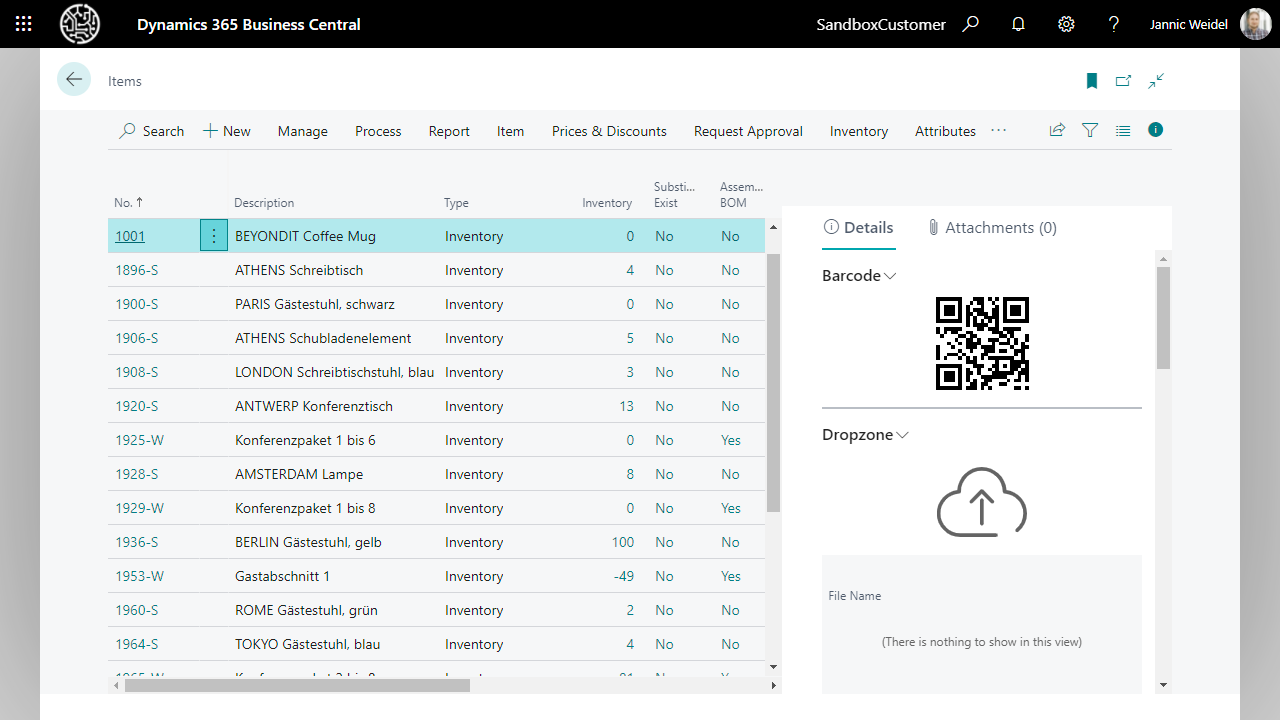Show more actions ellipsis in action bar
Viewport: 1280px width, 720px height.
pos(998,130)
